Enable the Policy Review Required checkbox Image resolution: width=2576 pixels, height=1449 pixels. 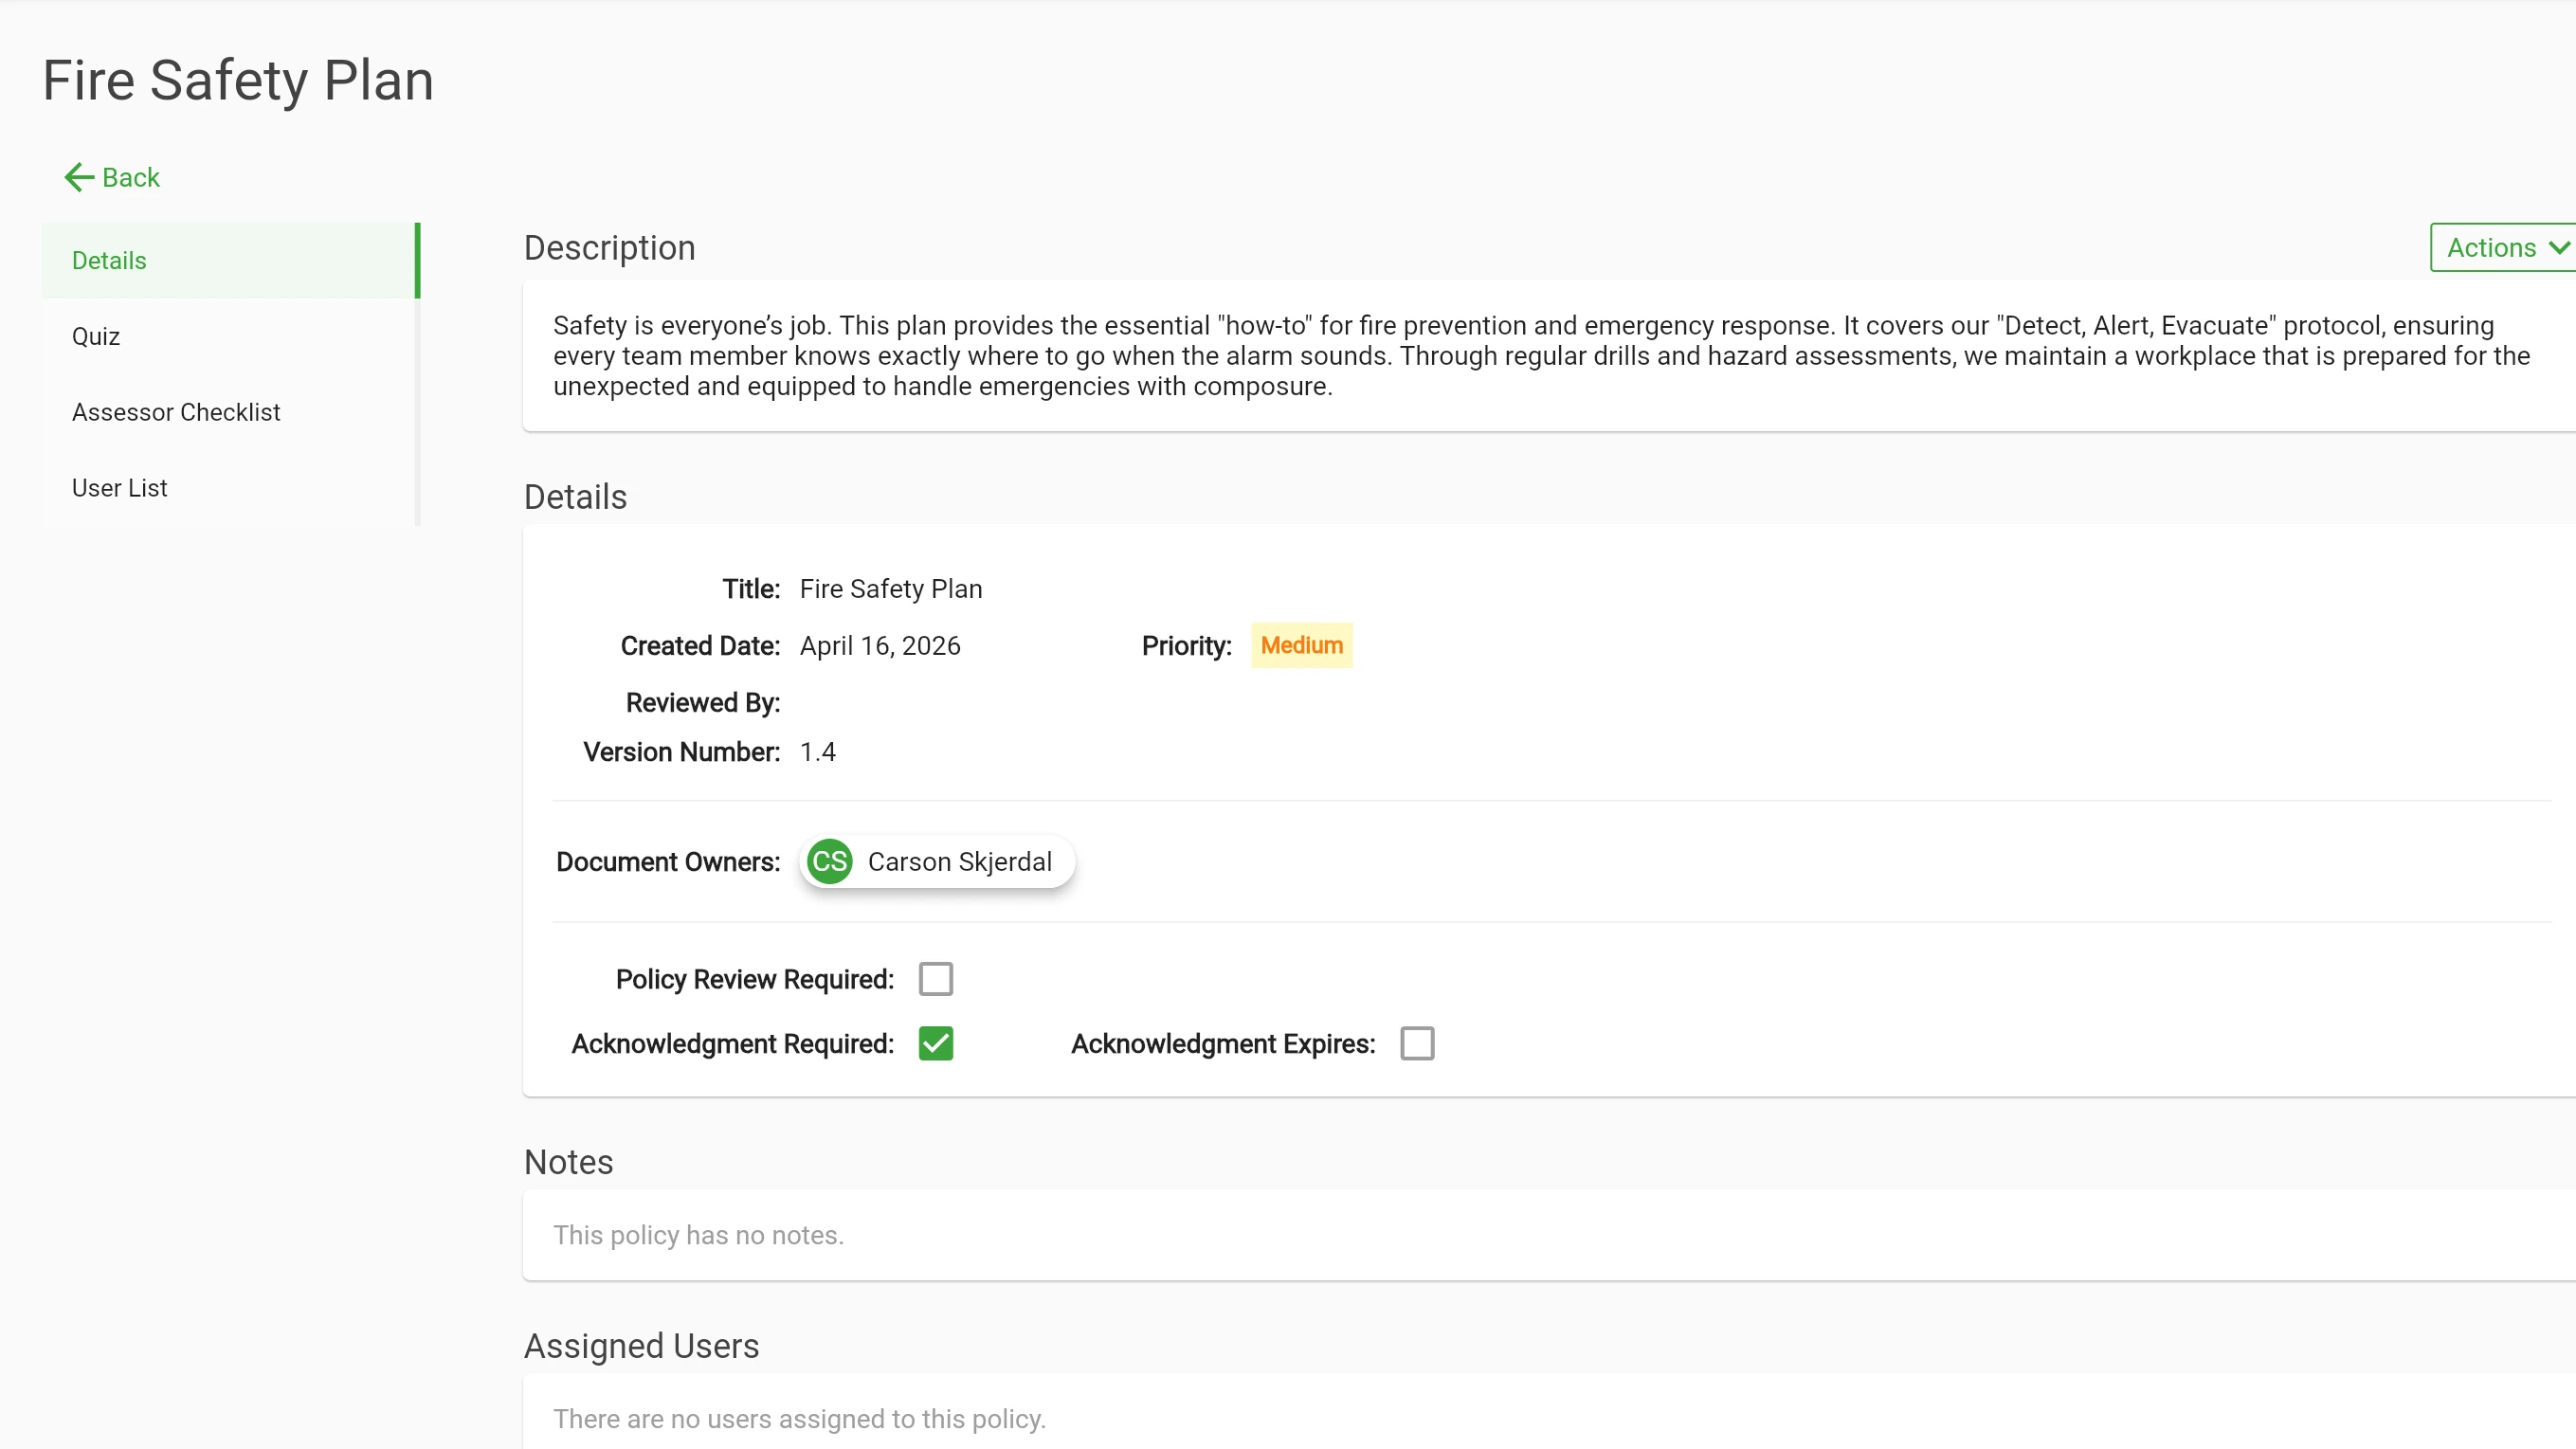(x=936, y=978)
